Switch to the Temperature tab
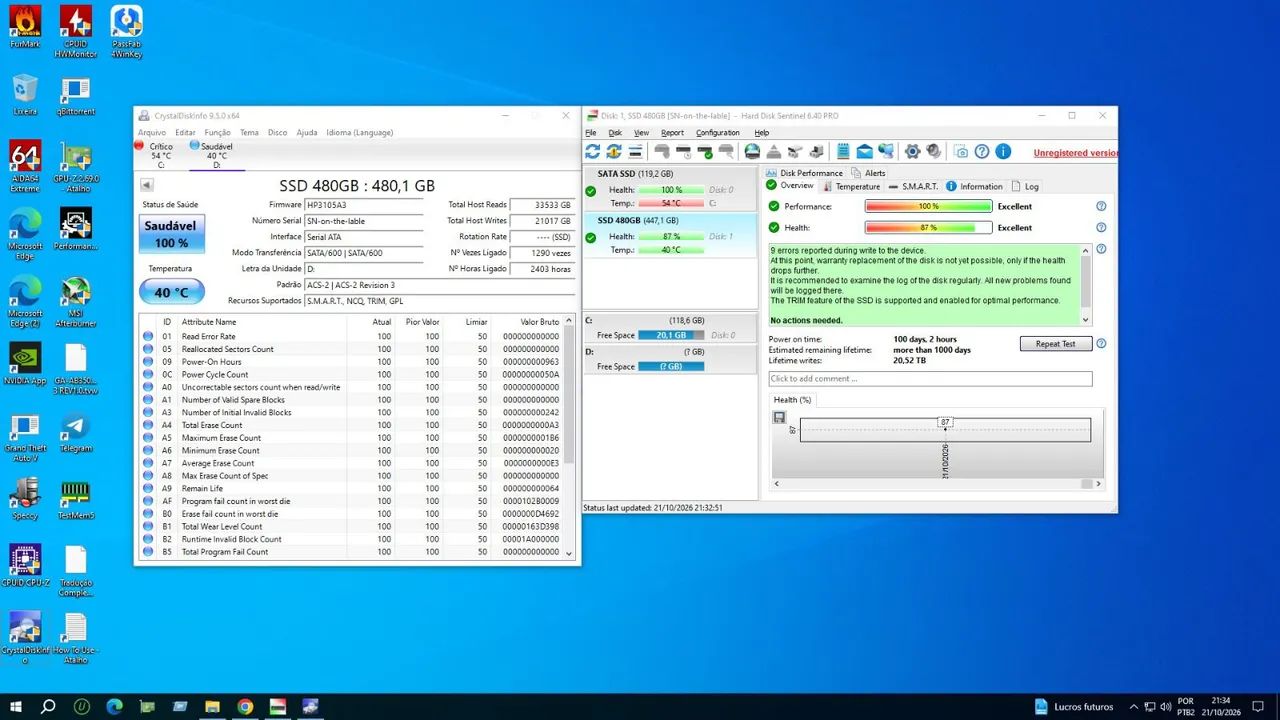The height and width of the screenshot is (720, 1280). tap(850, 186)
